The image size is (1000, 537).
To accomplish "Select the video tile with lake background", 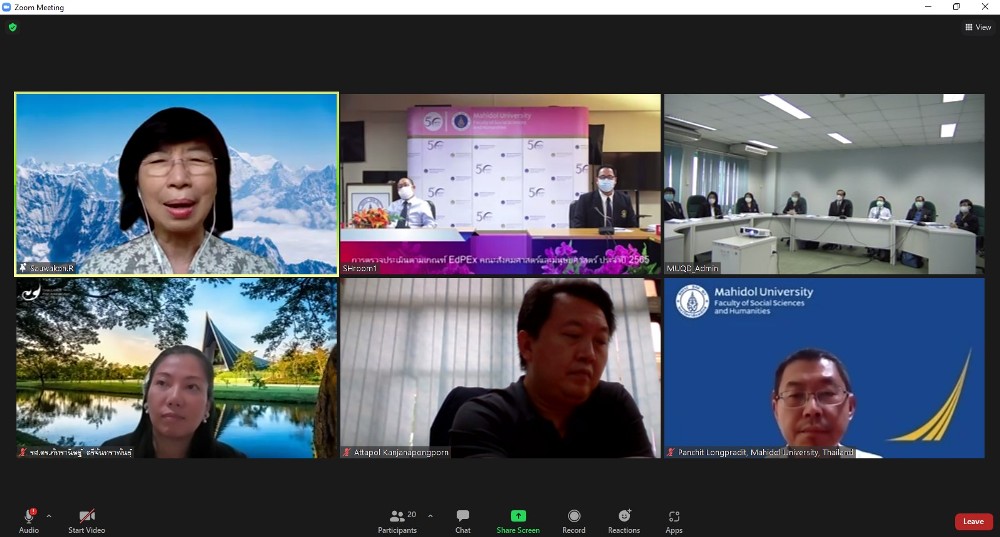I will pos(176,367).
